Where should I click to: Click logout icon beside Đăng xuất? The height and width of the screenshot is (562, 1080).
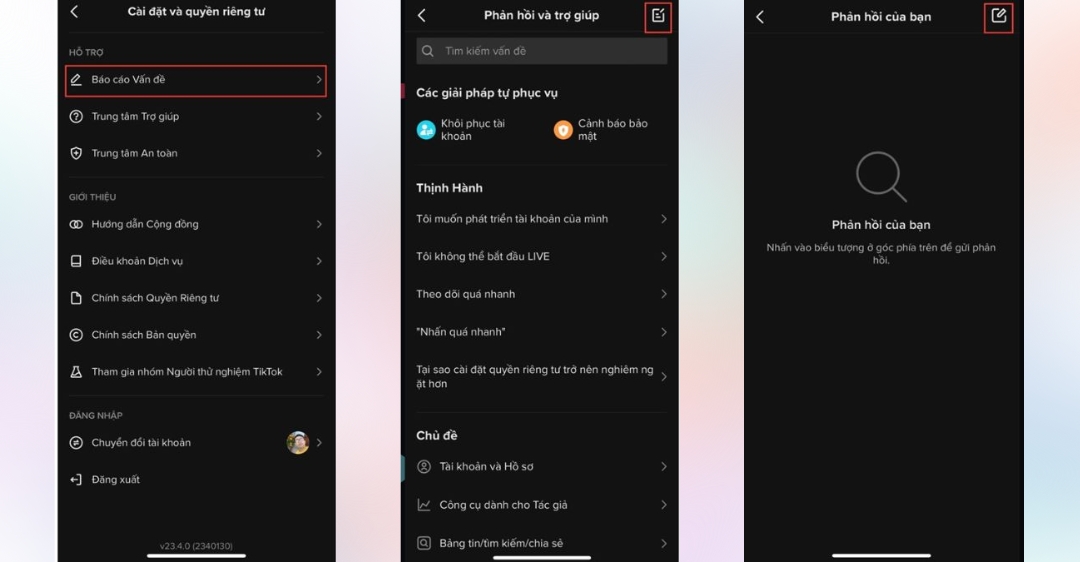pyautogui.click(x=76, y=479)
